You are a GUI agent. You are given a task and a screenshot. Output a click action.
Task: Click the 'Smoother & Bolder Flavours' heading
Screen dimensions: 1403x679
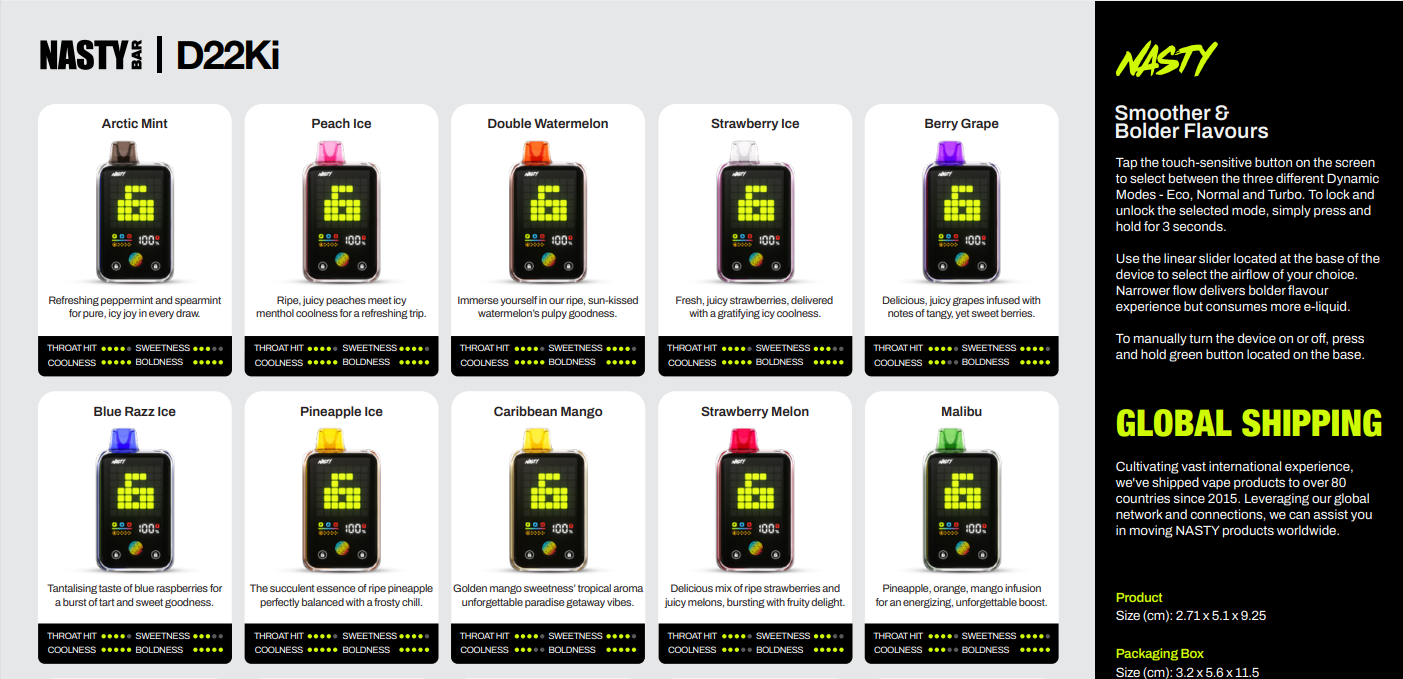click(x=1192, y=122)
